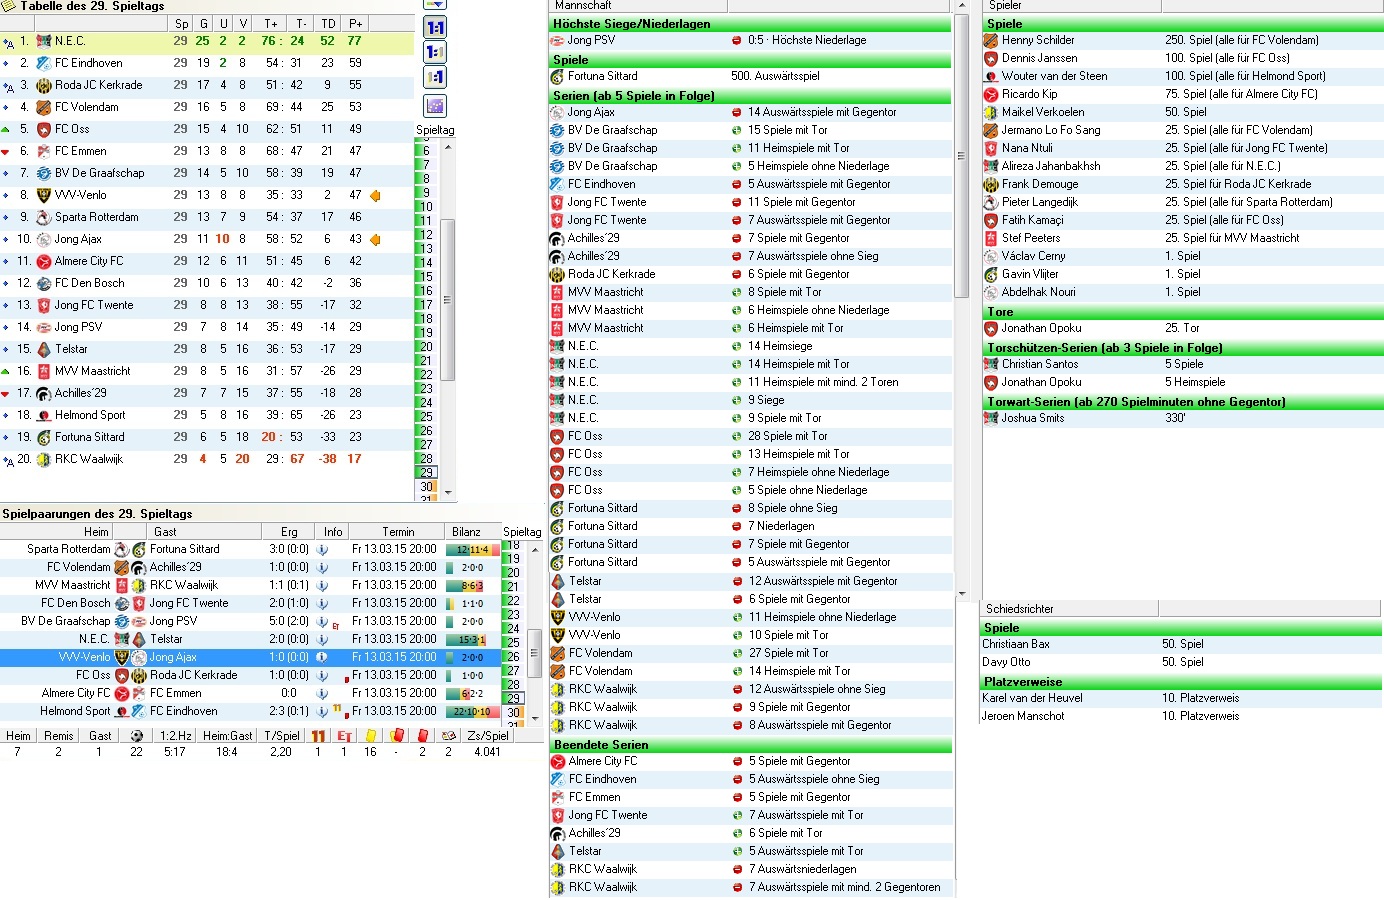Toggle the home table 1:1 button (left digit blue)
Screen dimensions: 1384x900
[435, 52]
